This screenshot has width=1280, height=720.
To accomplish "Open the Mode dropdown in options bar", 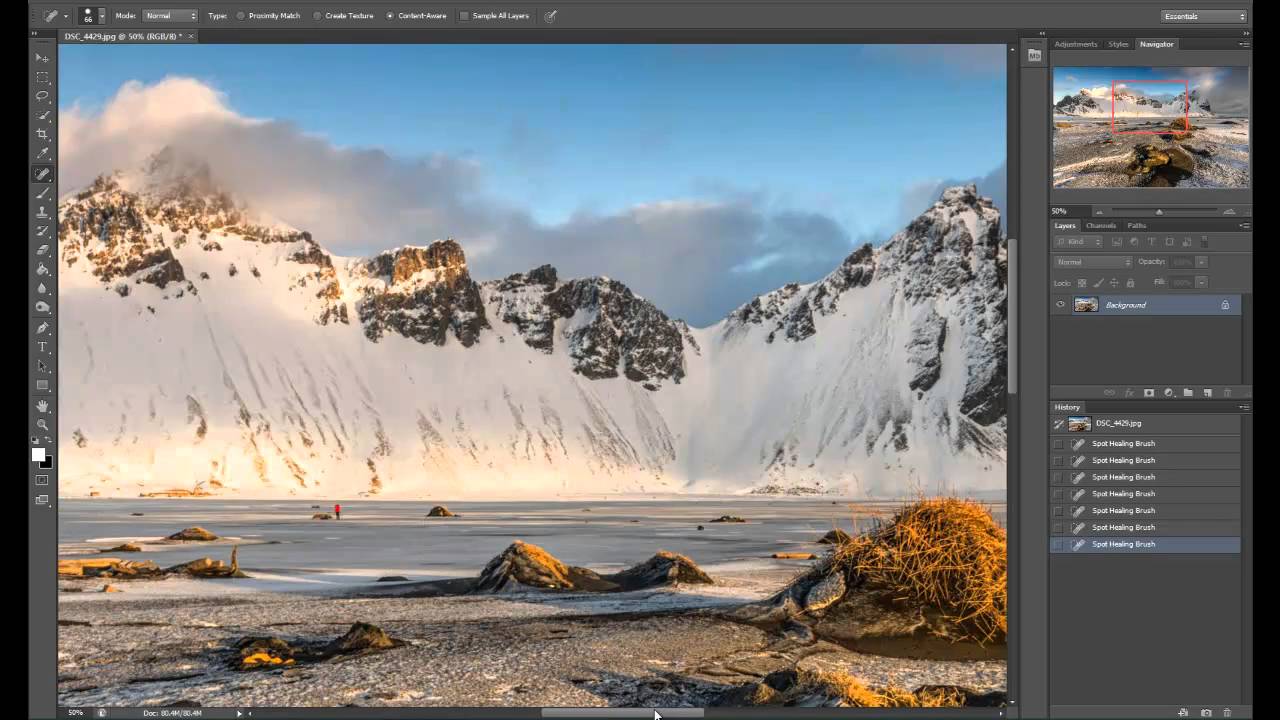I will pyautogui.click(x=170, y=16).
